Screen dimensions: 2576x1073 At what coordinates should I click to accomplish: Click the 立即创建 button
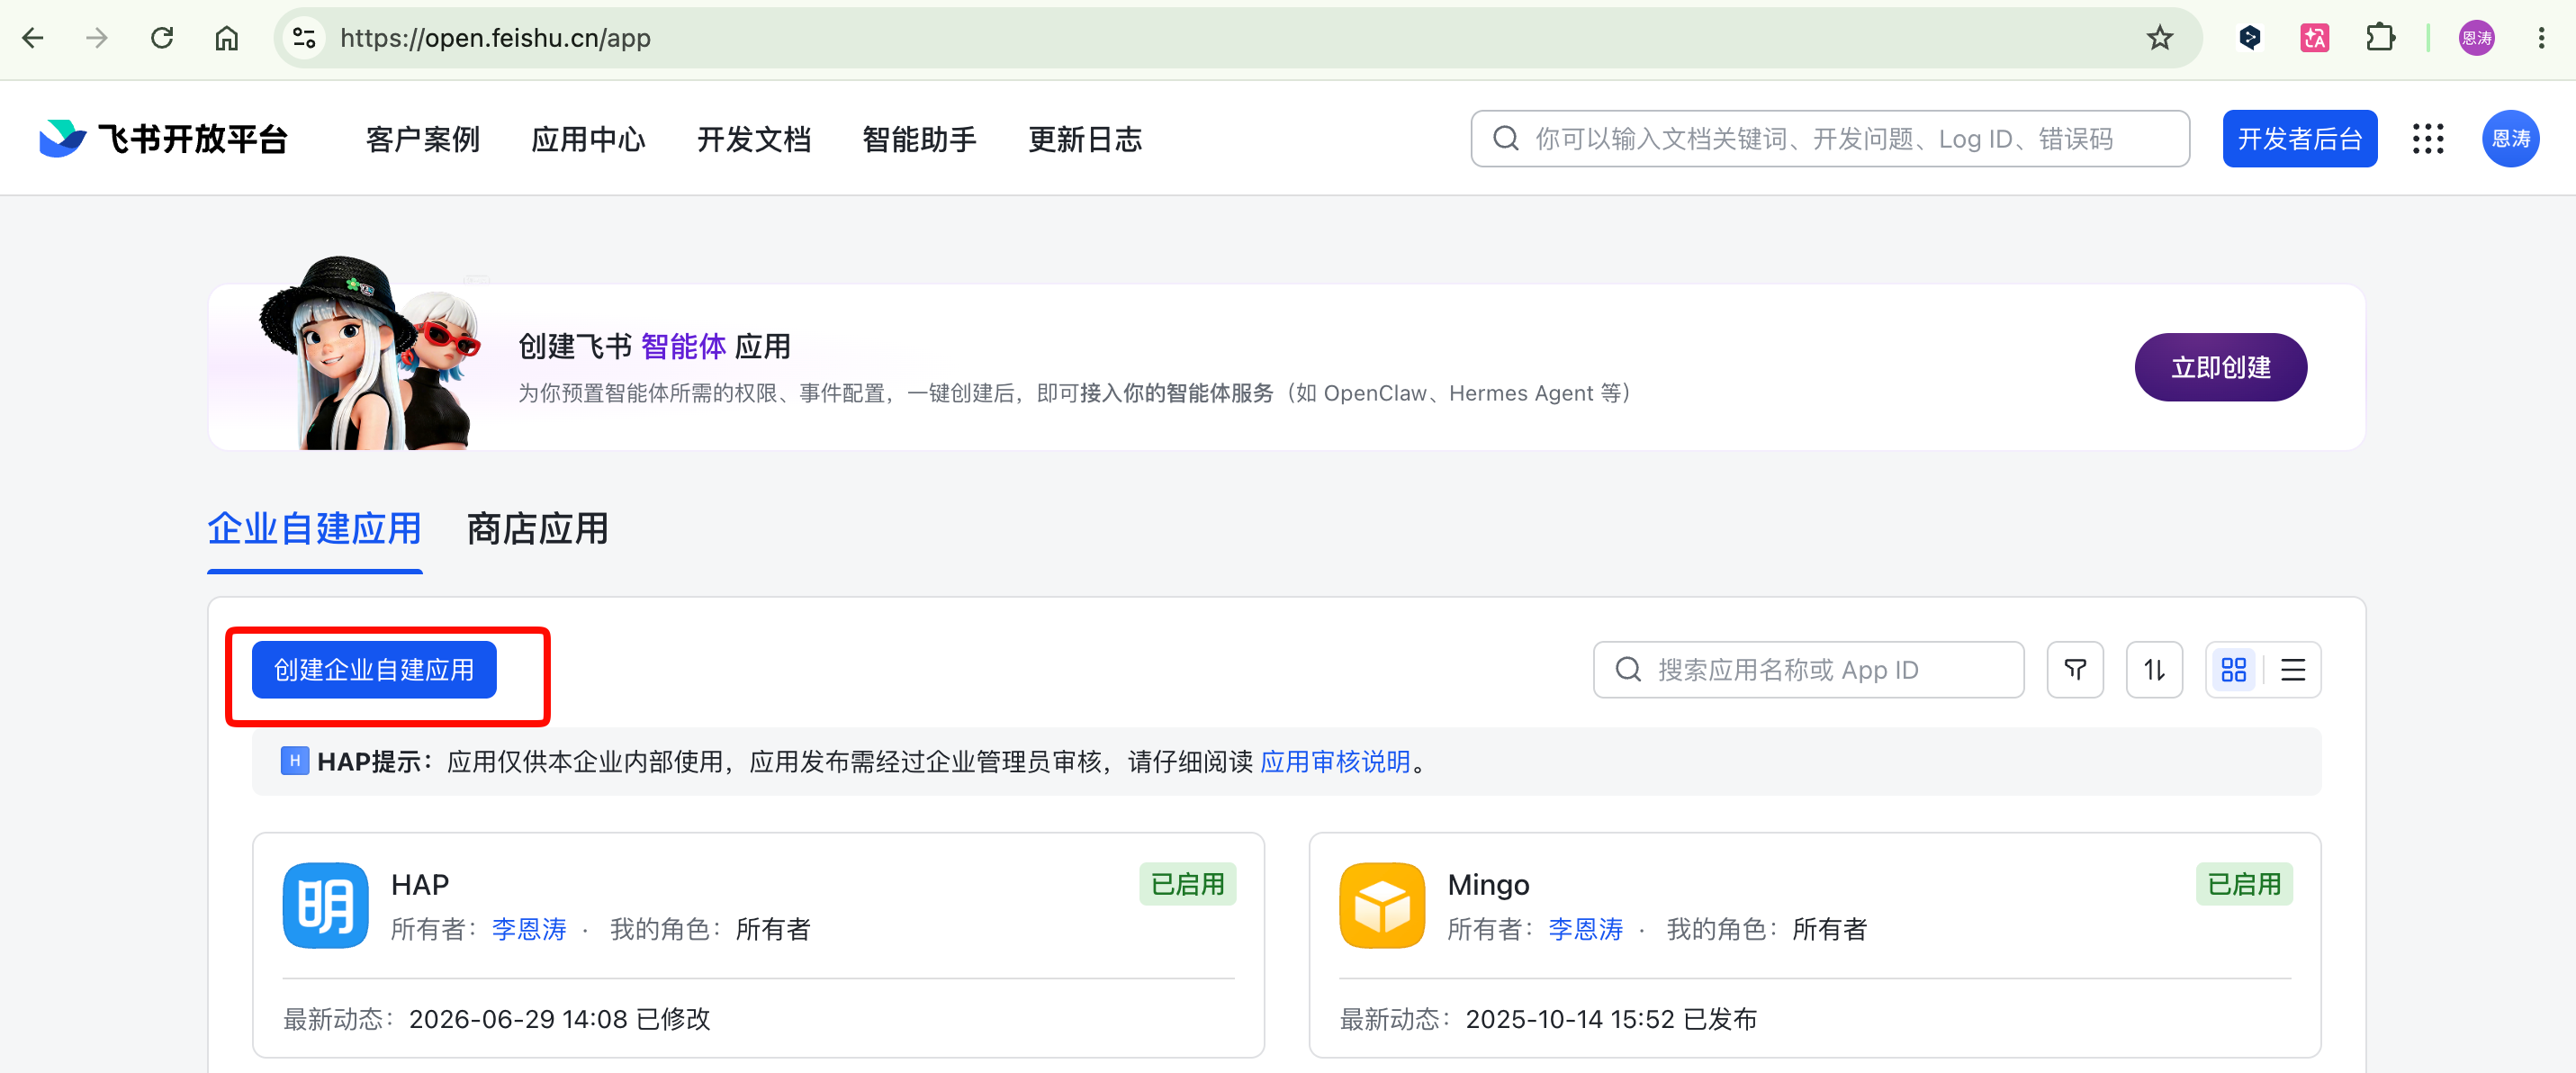2221,367
